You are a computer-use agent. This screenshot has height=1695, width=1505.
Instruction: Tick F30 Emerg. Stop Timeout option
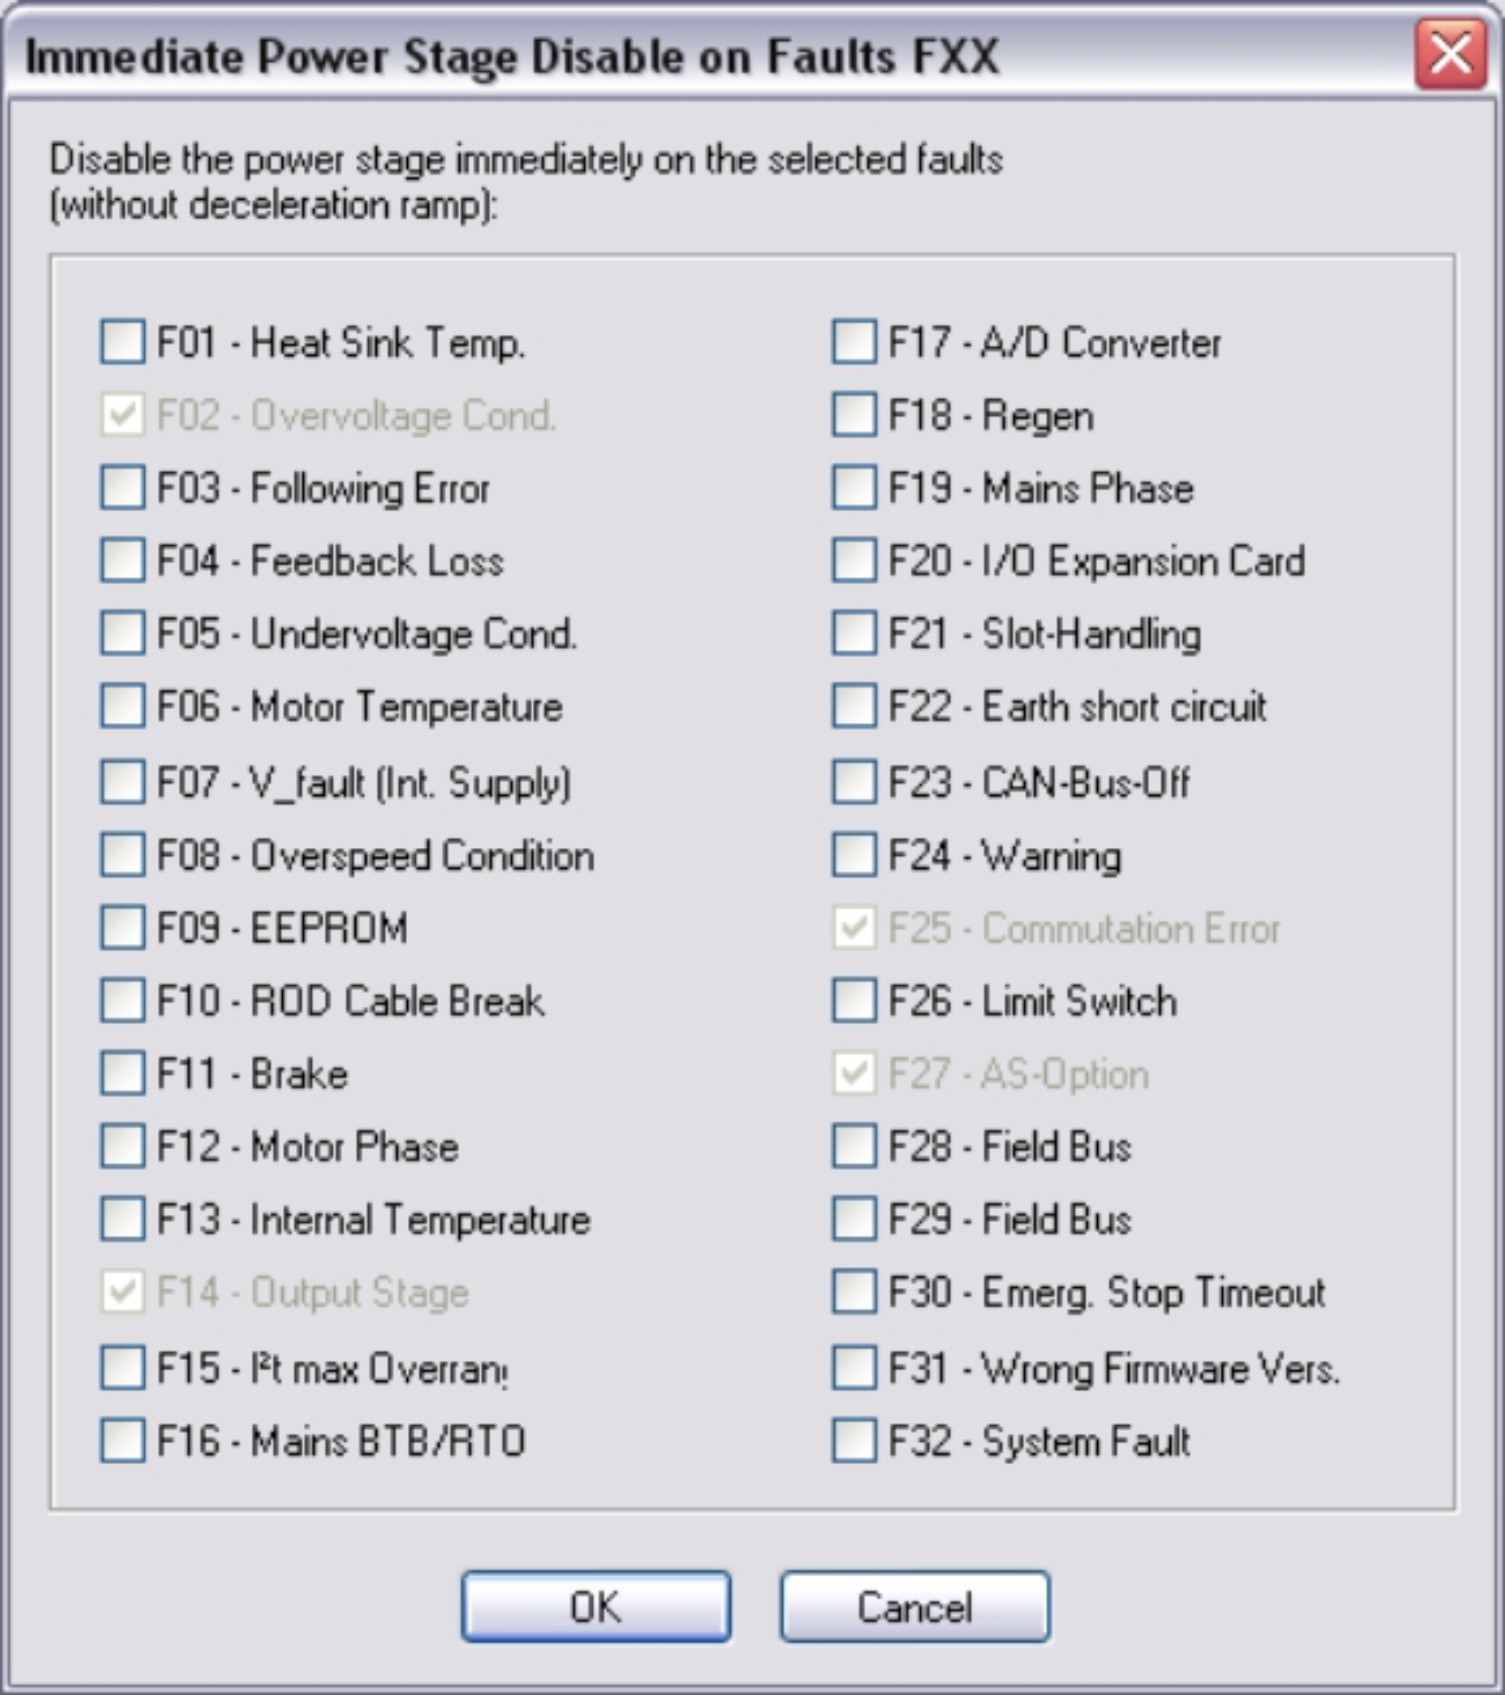click(x=854, y=1293)
